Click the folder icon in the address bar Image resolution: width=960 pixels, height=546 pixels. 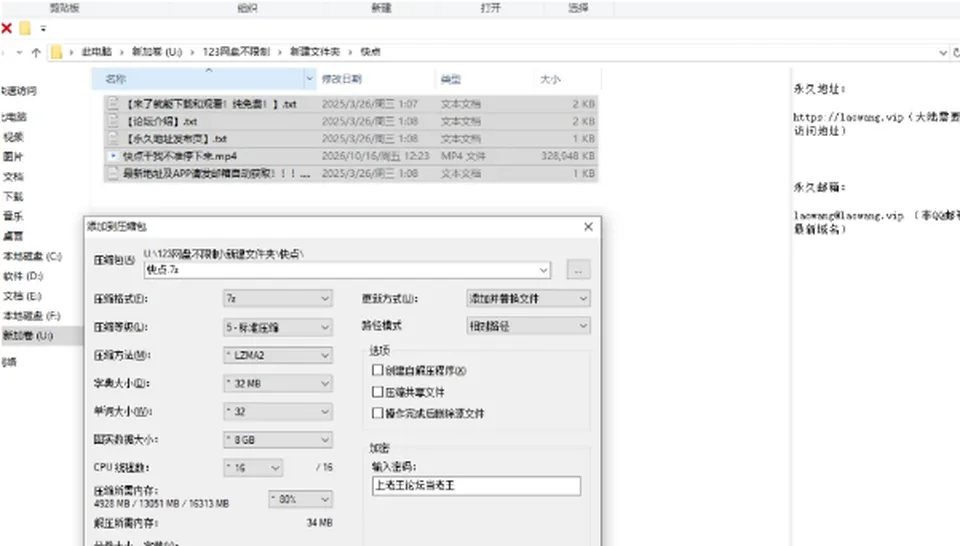56,52
